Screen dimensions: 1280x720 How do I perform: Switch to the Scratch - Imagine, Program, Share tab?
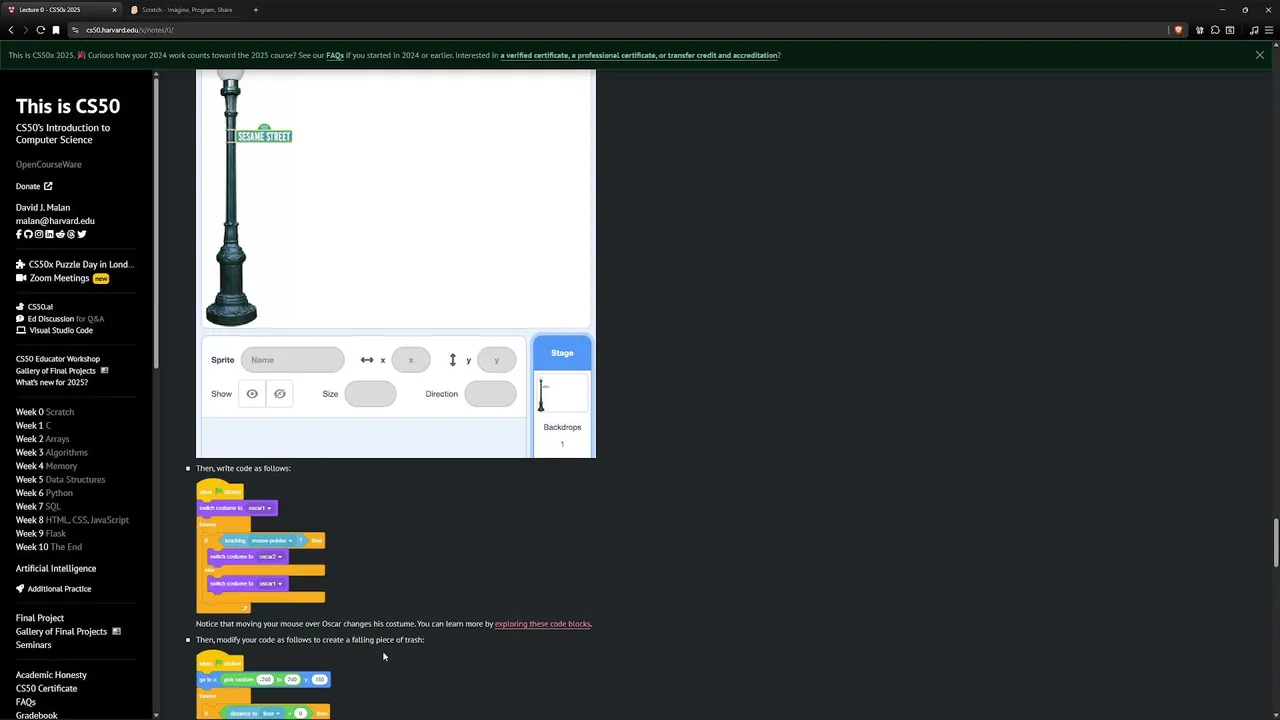pos(187,10)
